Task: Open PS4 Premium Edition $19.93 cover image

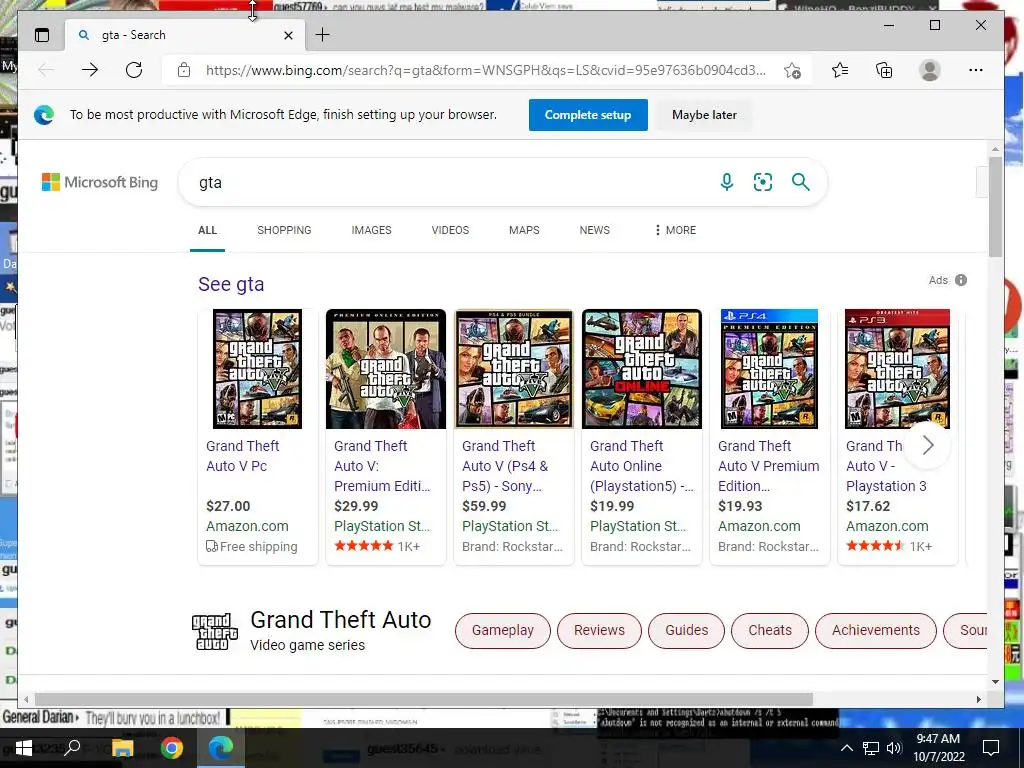Action: pyautogui.click(x=769, y=369)
